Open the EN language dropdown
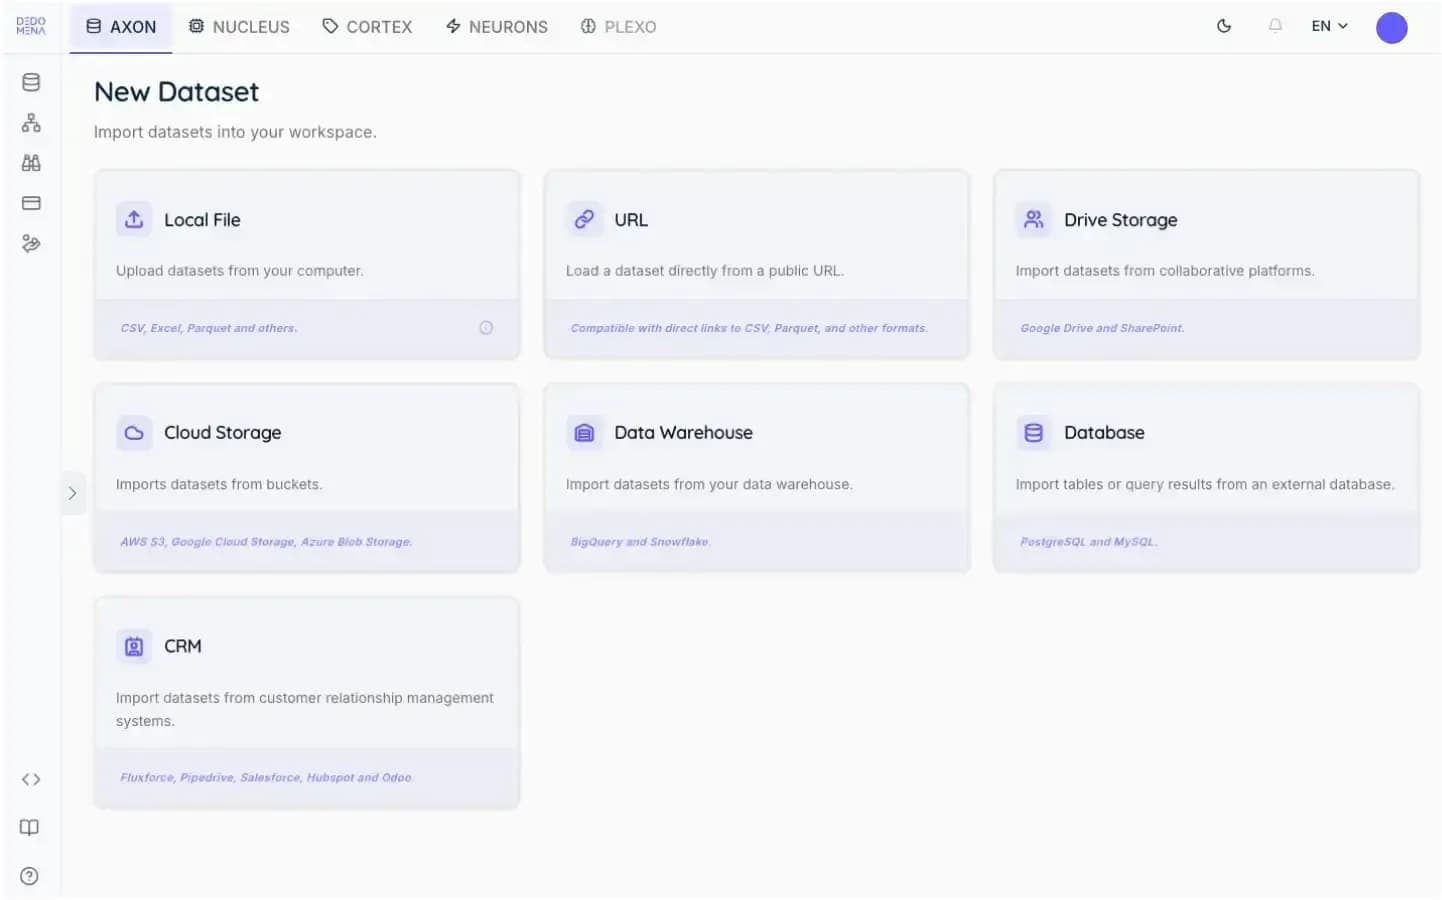 click(x=1329, y=26)
